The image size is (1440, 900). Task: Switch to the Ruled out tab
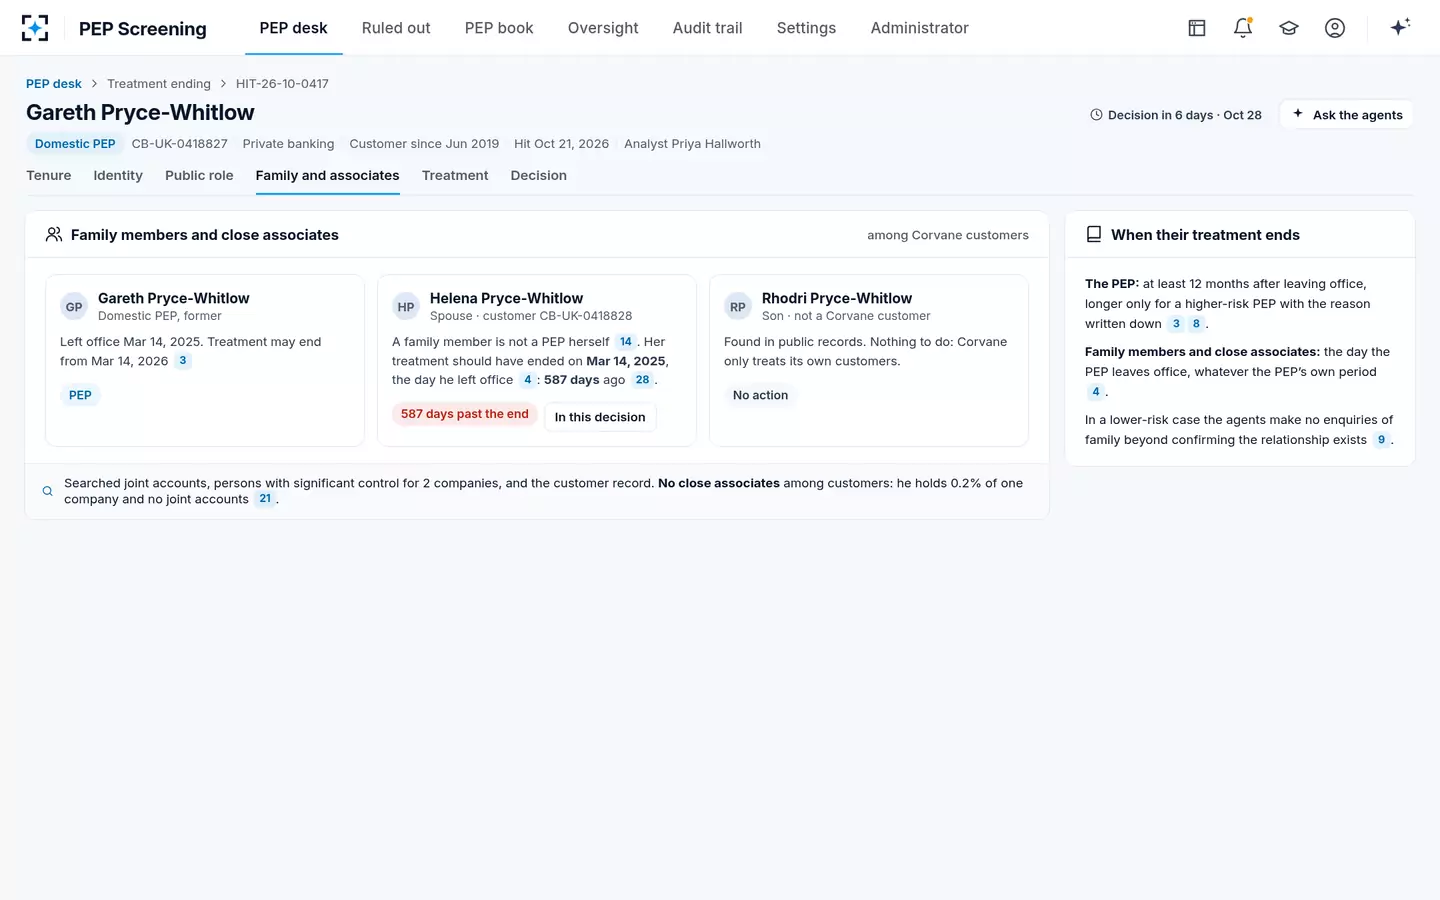tap(396, 28)
